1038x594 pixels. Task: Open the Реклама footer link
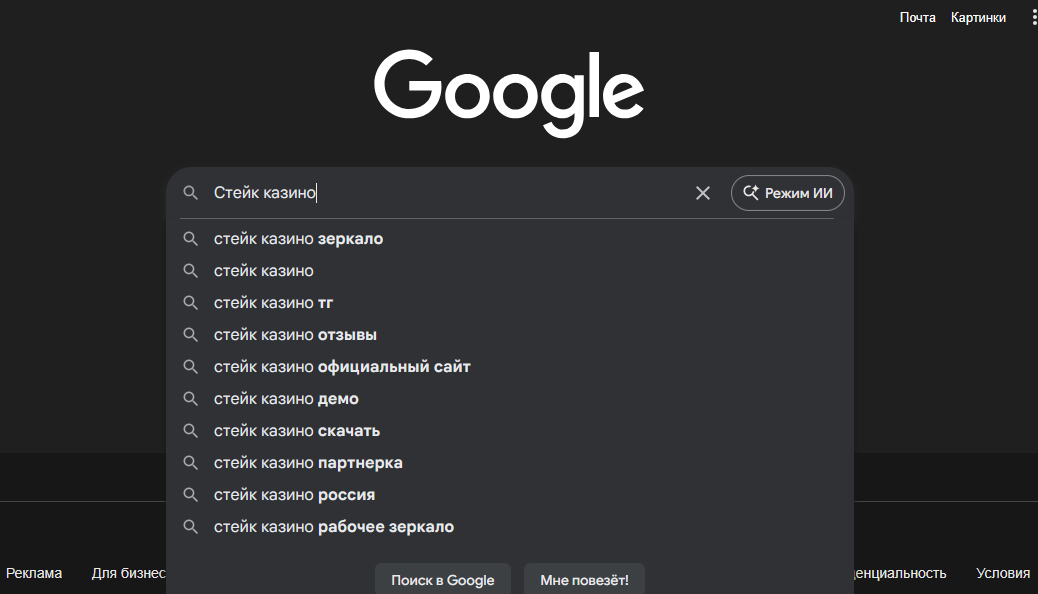point(34,572)
